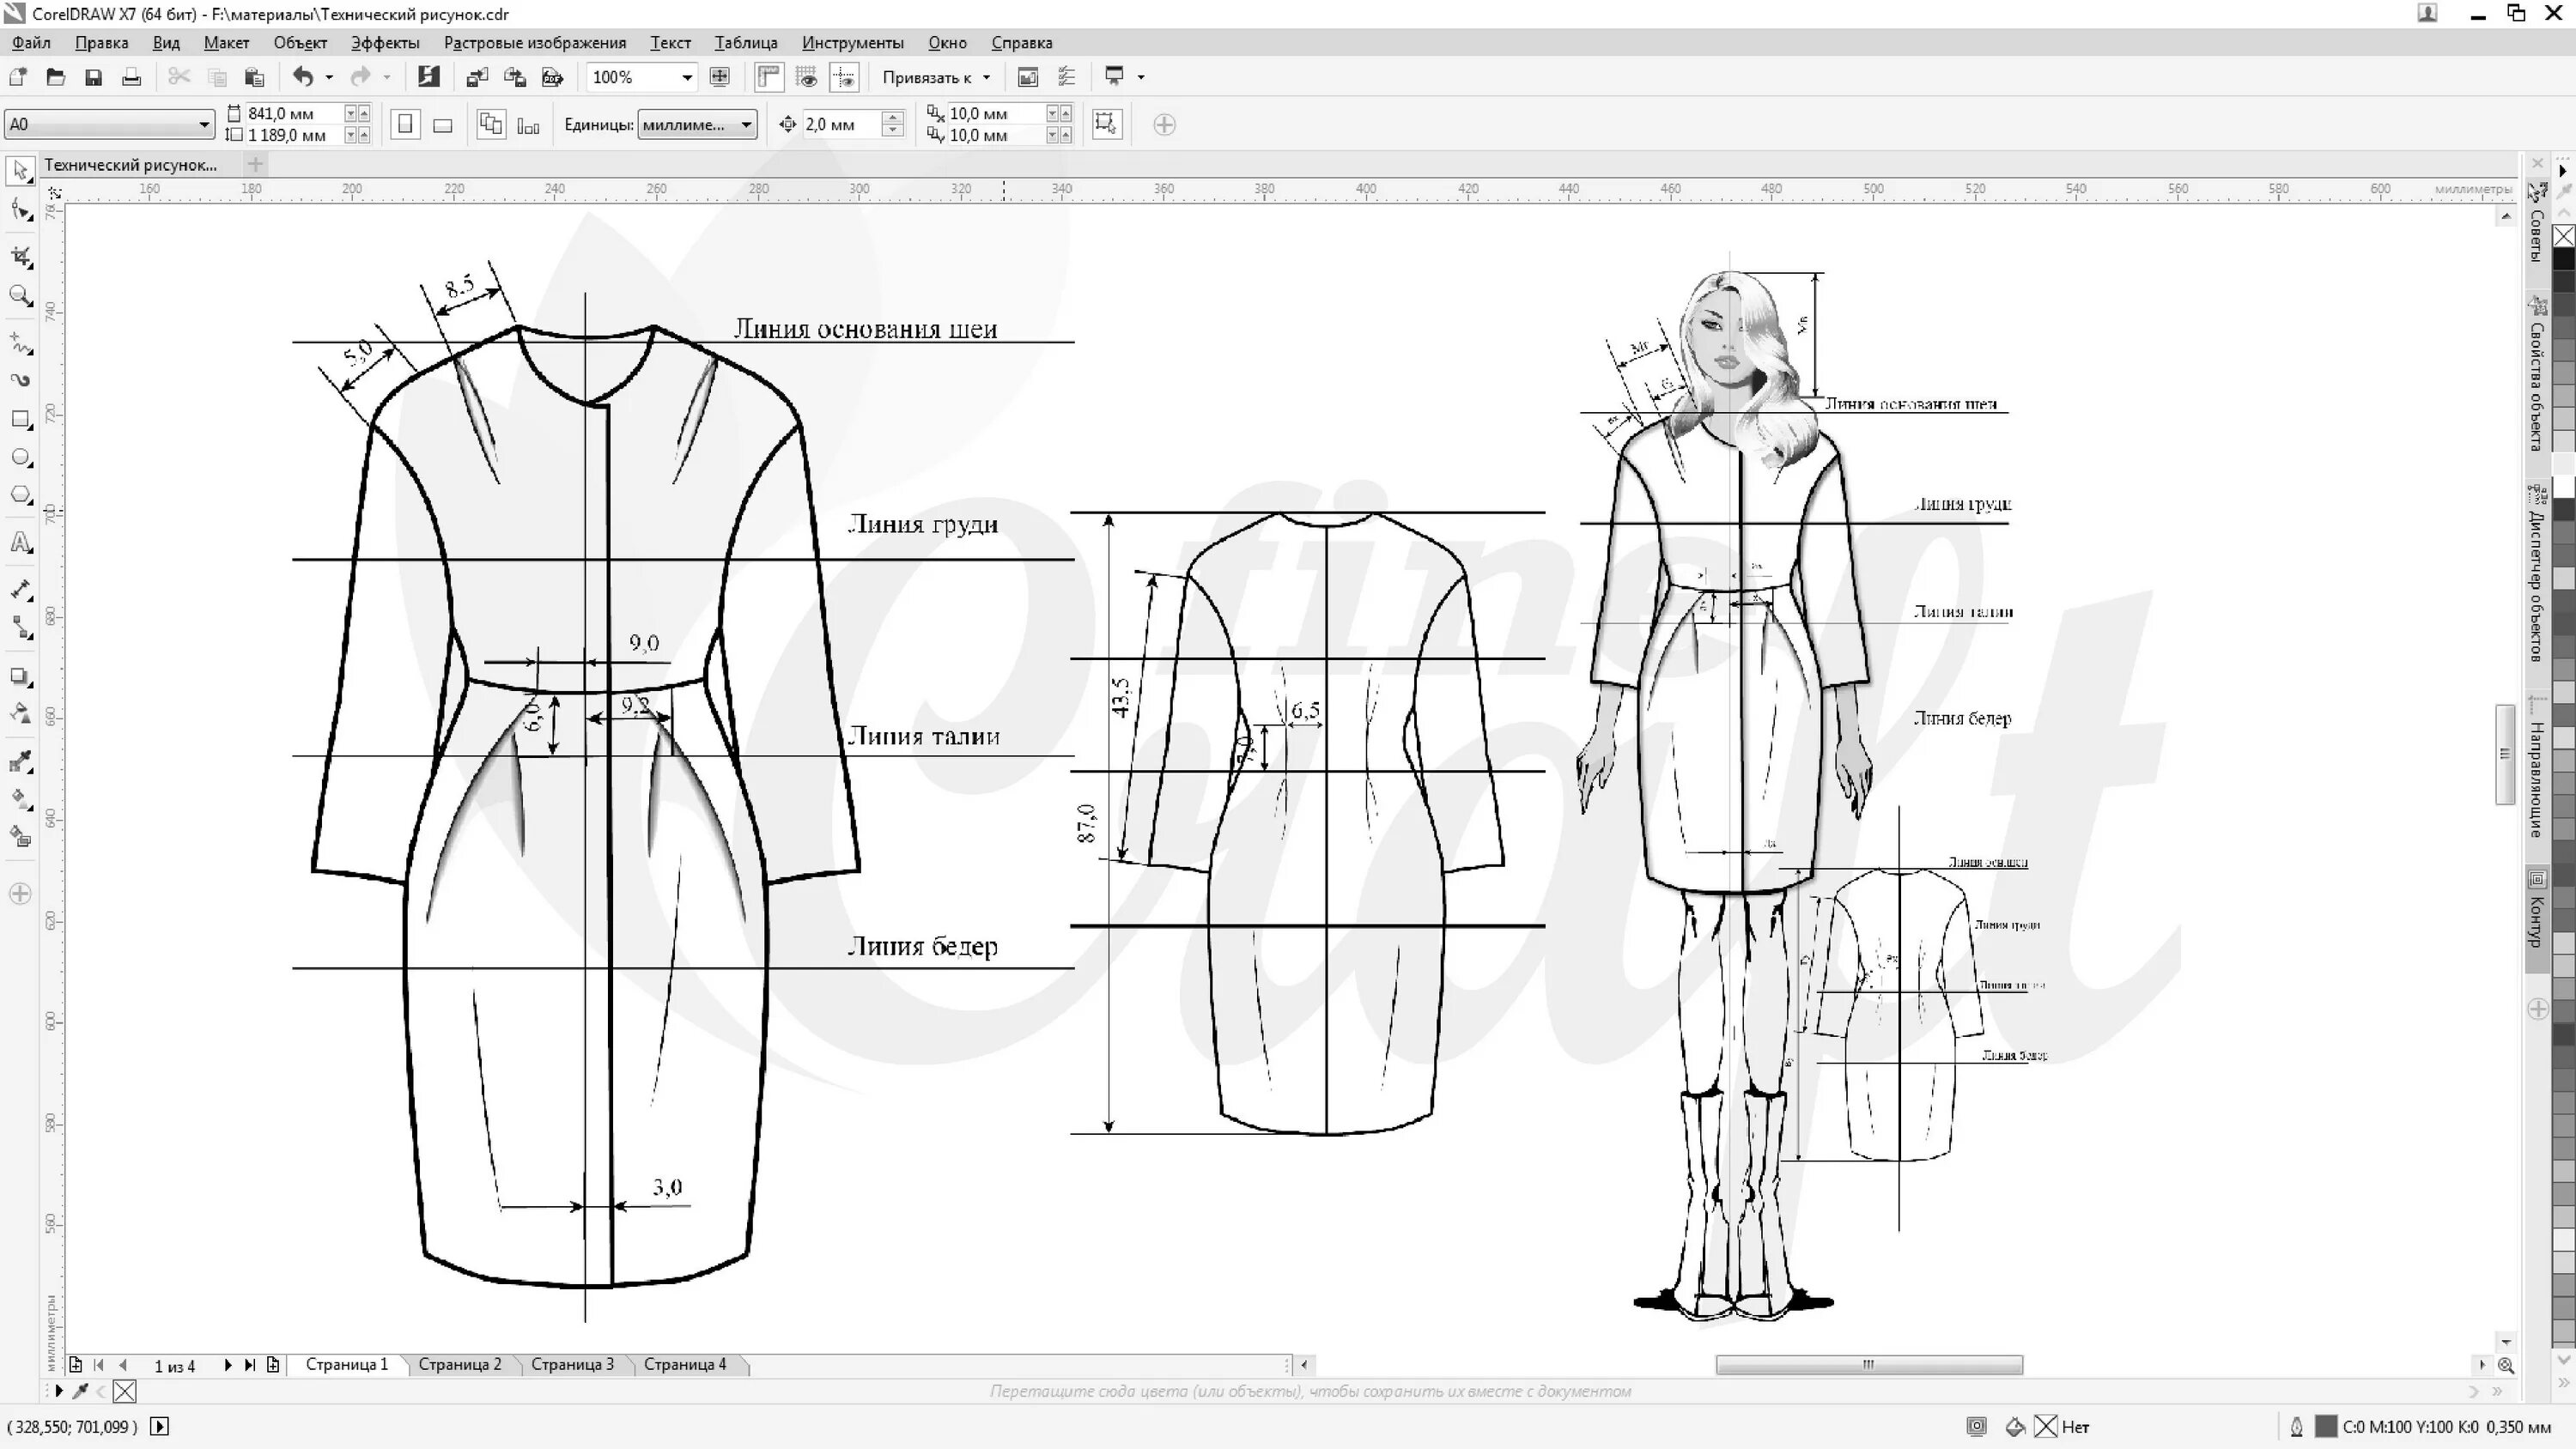Screen dimensions: 2576x1449
Task: Open the 100% zoom level dropdown
Action: [686, 77]
